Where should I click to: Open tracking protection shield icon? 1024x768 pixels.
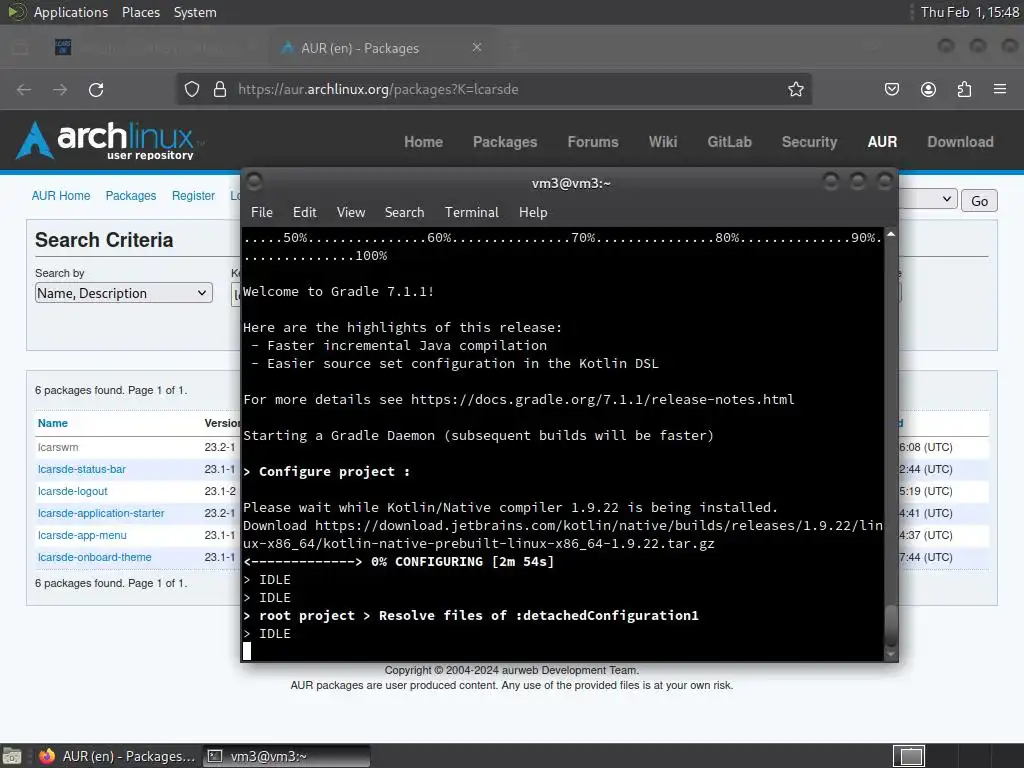[191, 89]
